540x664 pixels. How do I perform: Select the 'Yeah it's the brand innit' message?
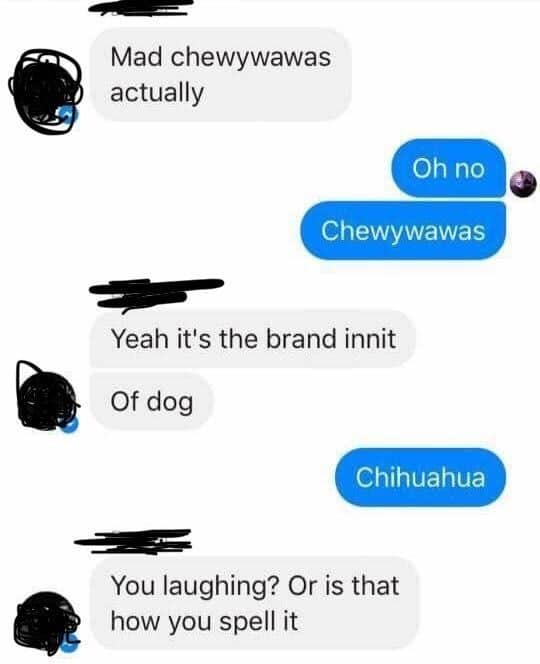click(253, 339)
